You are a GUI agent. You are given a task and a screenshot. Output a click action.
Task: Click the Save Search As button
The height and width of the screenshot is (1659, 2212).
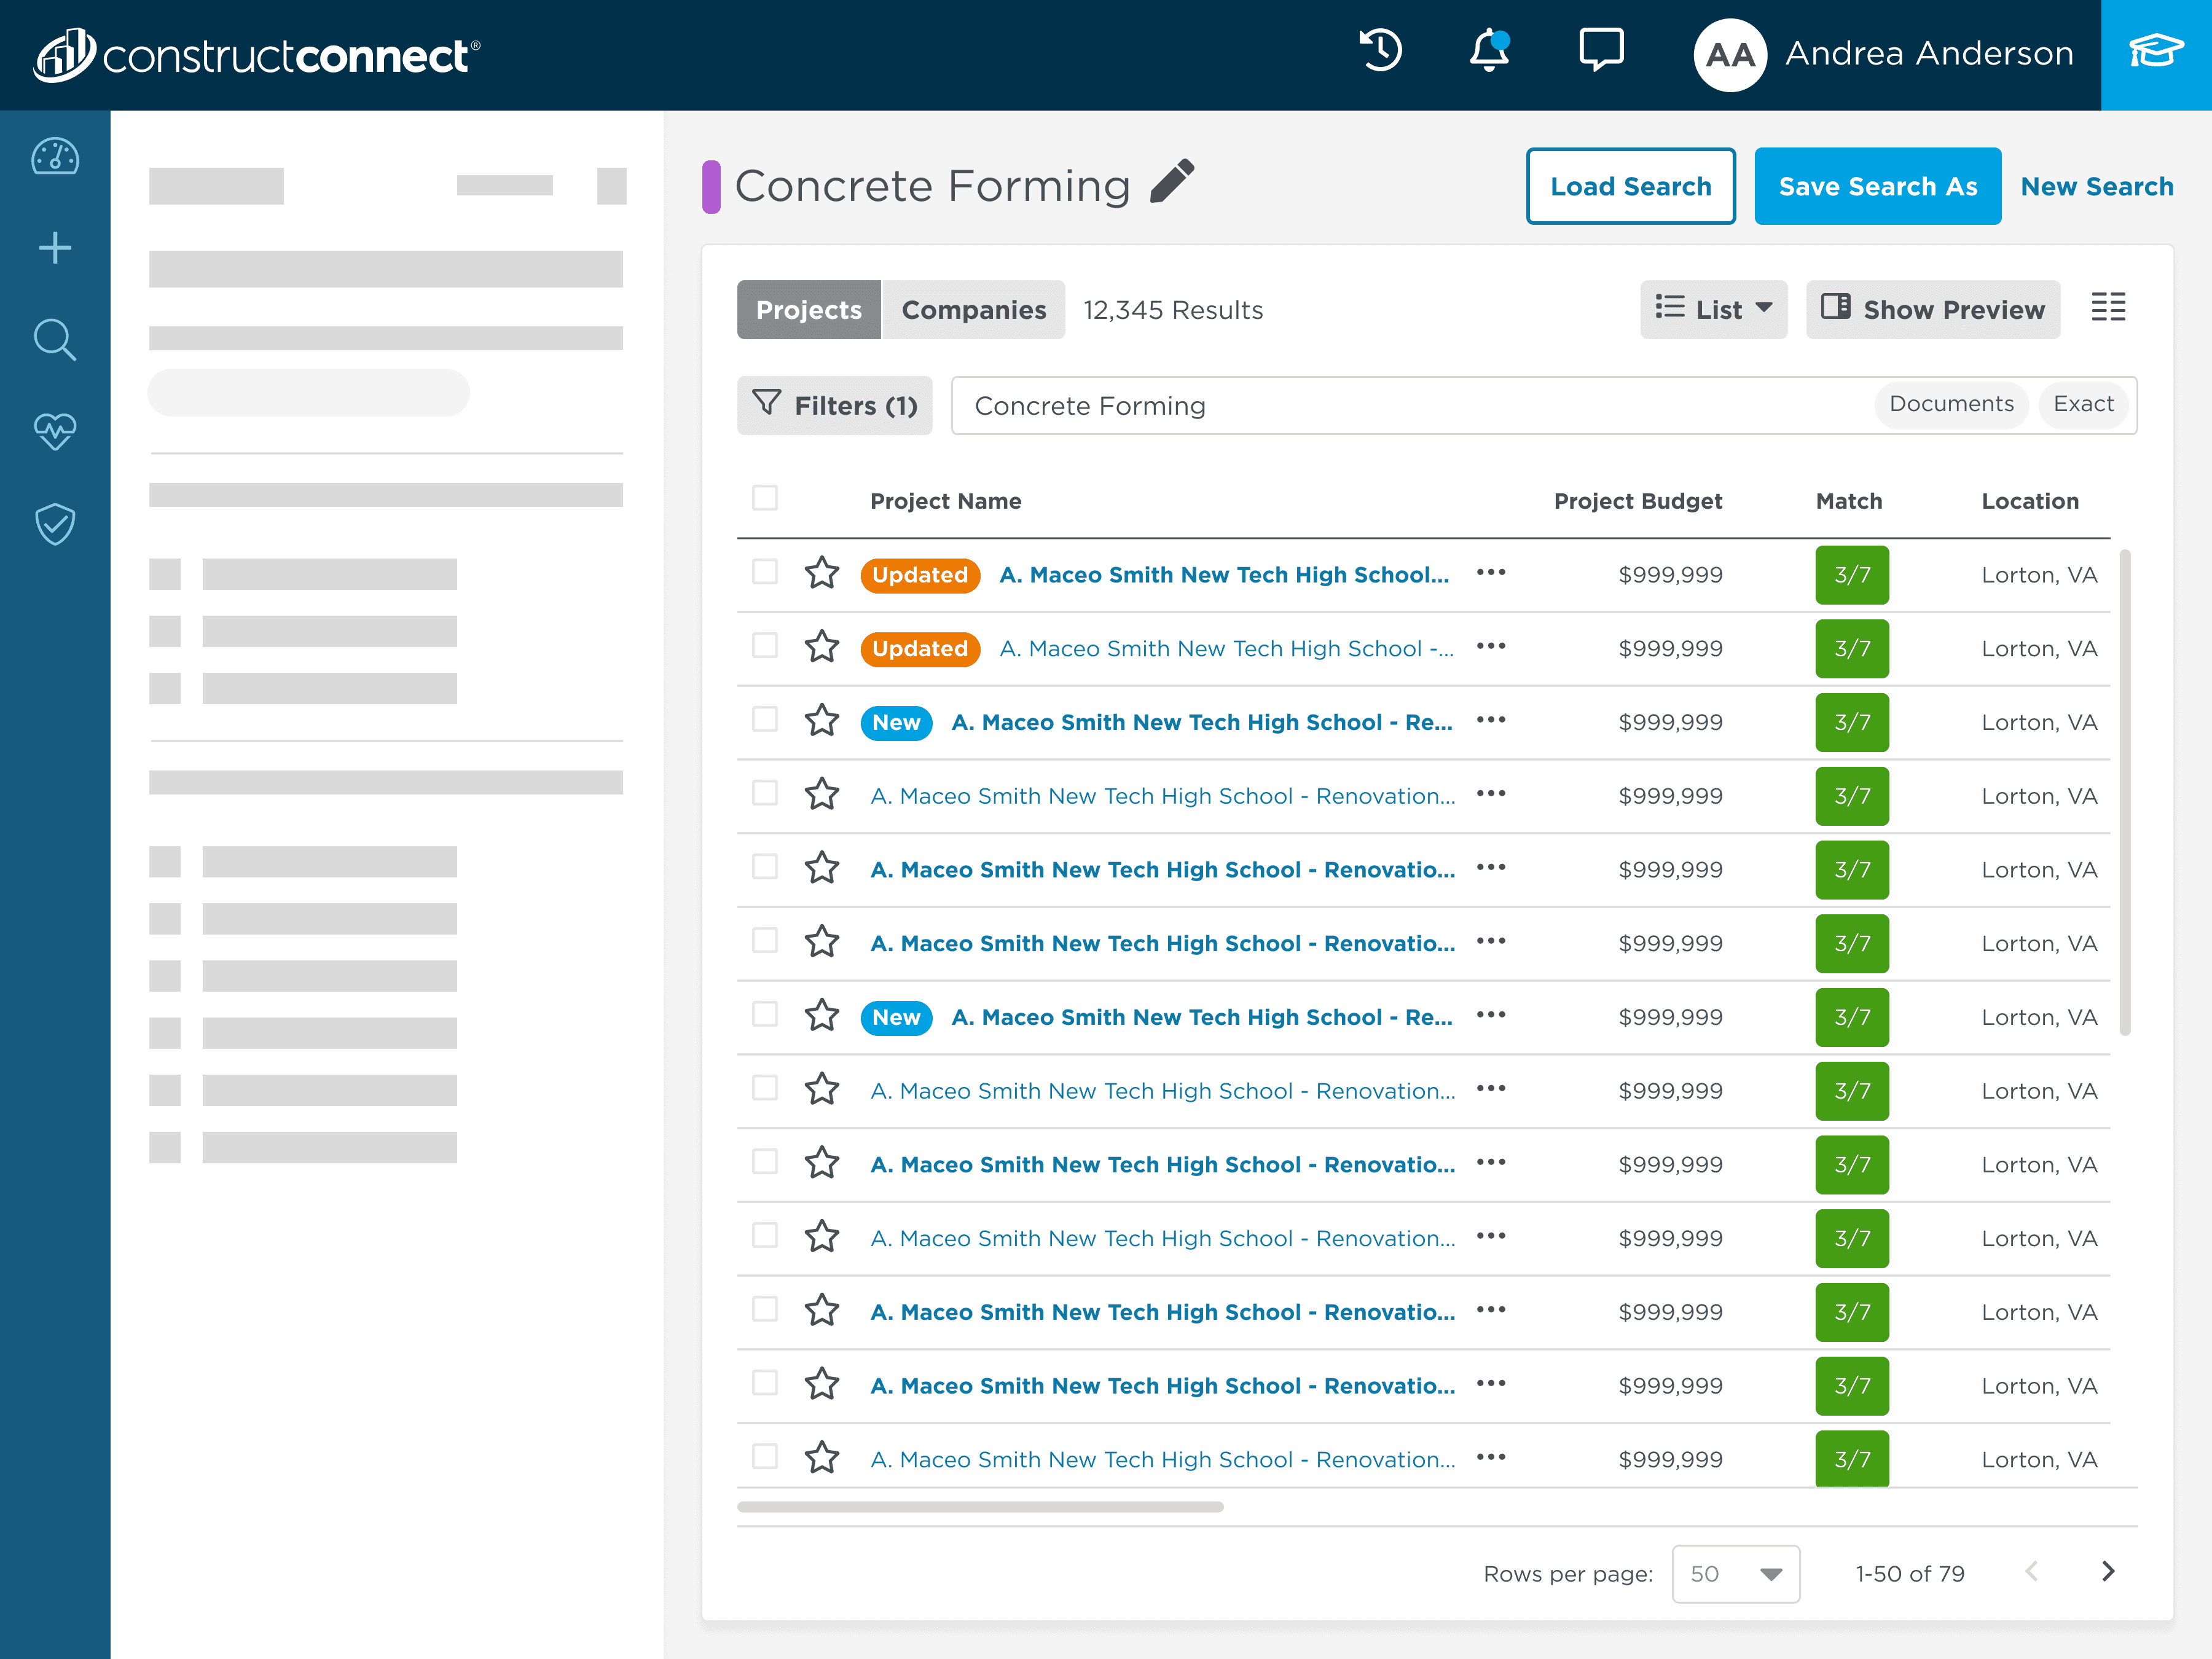[x=1877, y=187]
